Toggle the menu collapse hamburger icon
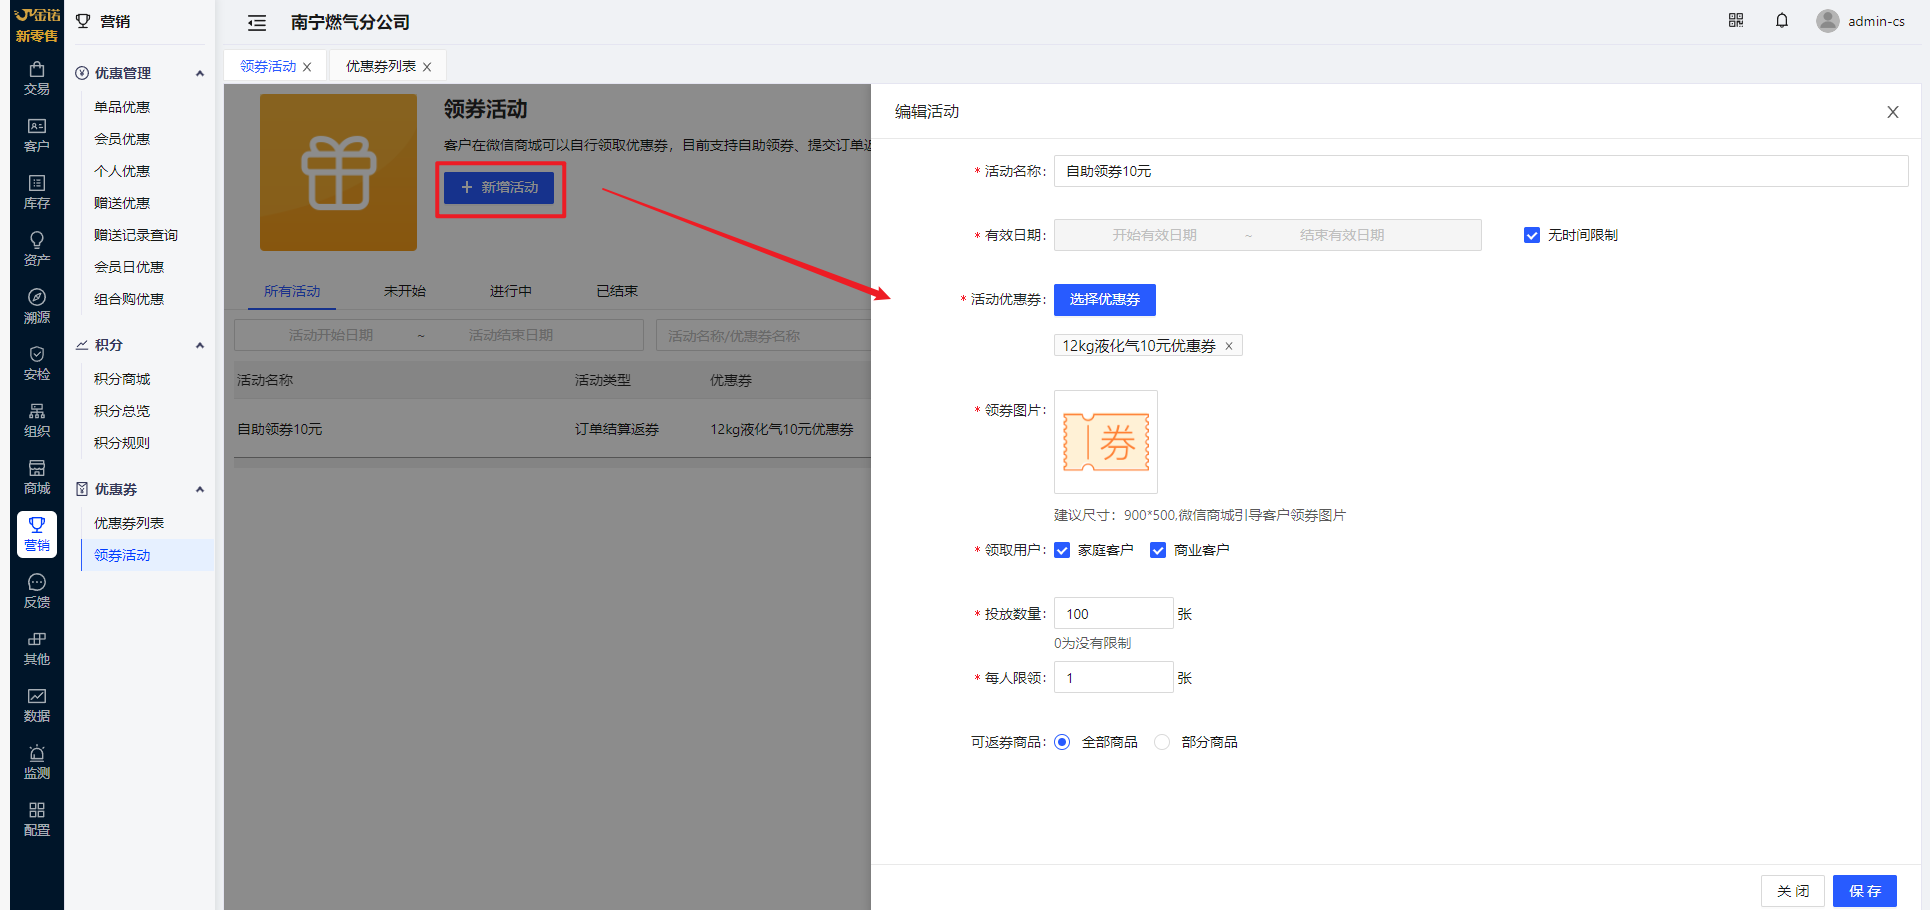Viewport: 1930px width, 910px height. coord(257,23)
